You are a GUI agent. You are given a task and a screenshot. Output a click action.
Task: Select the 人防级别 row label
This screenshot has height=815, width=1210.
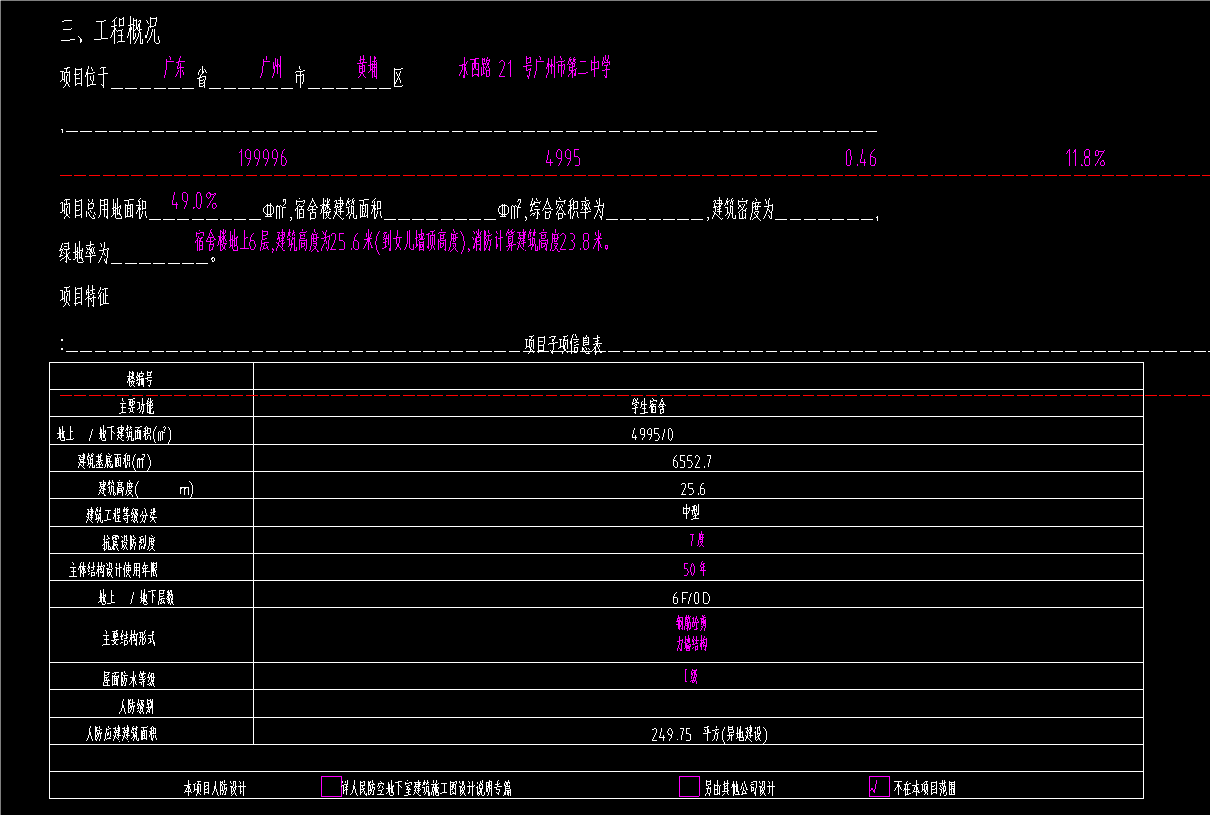pos(135,706)
